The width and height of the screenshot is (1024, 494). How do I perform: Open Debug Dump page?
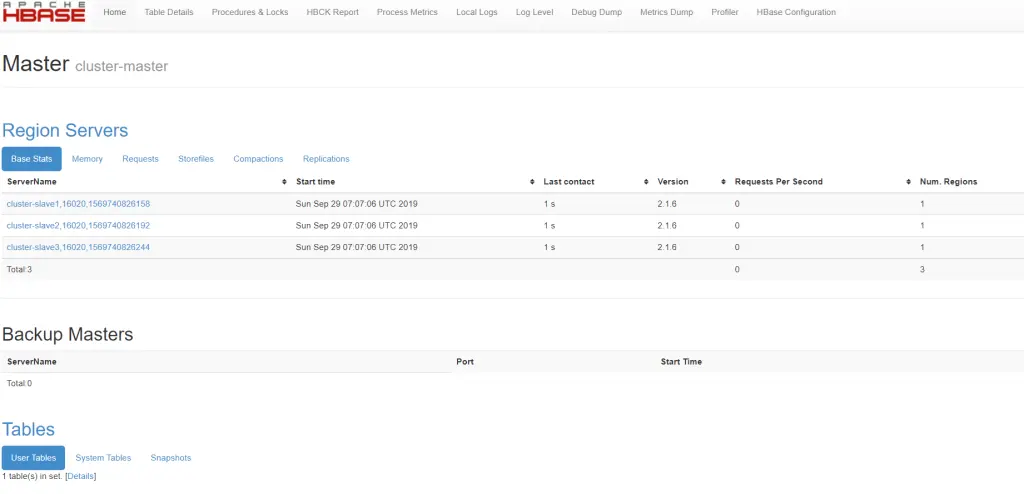pyautogui.click(x=597, y=12)
